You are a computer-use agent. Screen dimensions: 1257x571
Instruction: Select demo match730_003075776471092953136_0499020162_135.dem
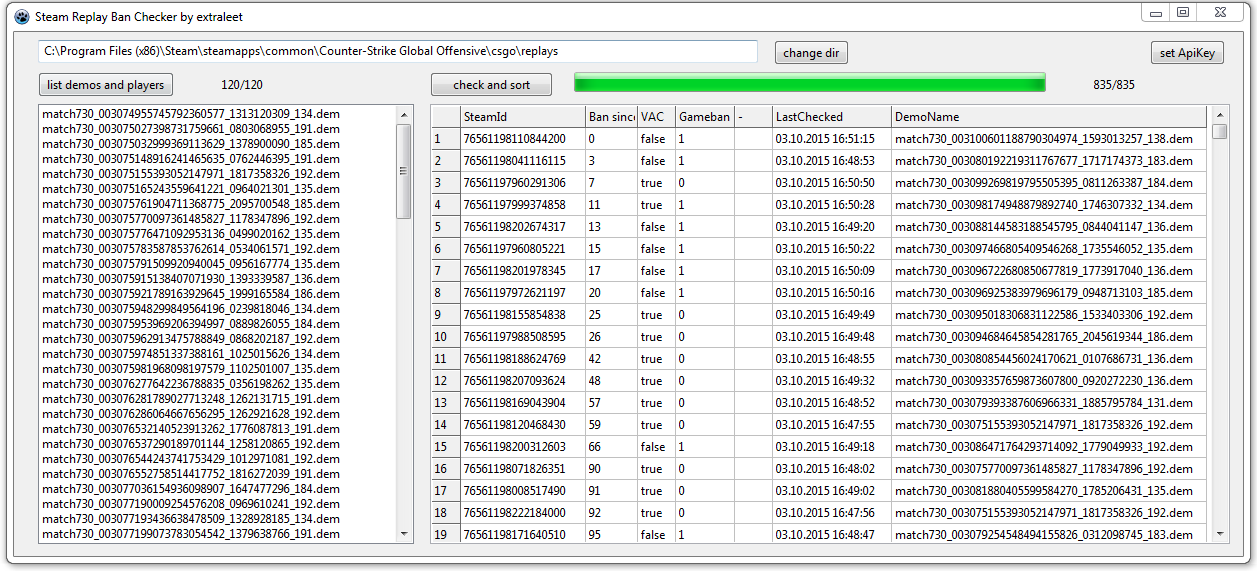point(191,234)
